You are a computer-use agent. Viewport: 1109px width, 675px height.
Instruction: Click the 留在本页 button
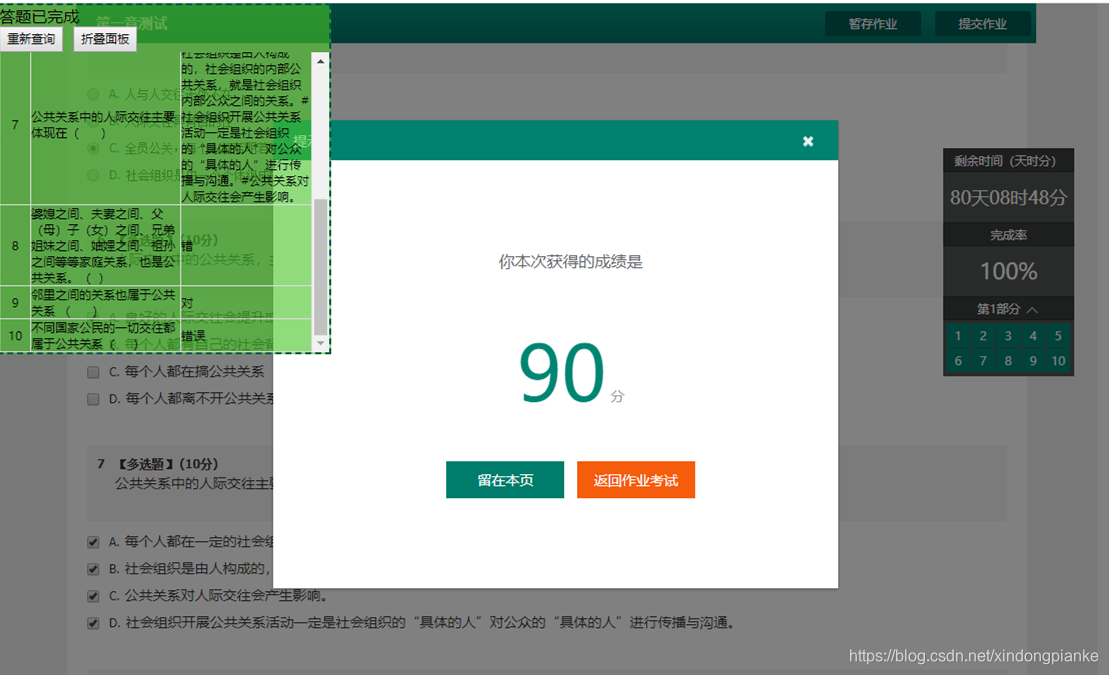pos(505,480)
